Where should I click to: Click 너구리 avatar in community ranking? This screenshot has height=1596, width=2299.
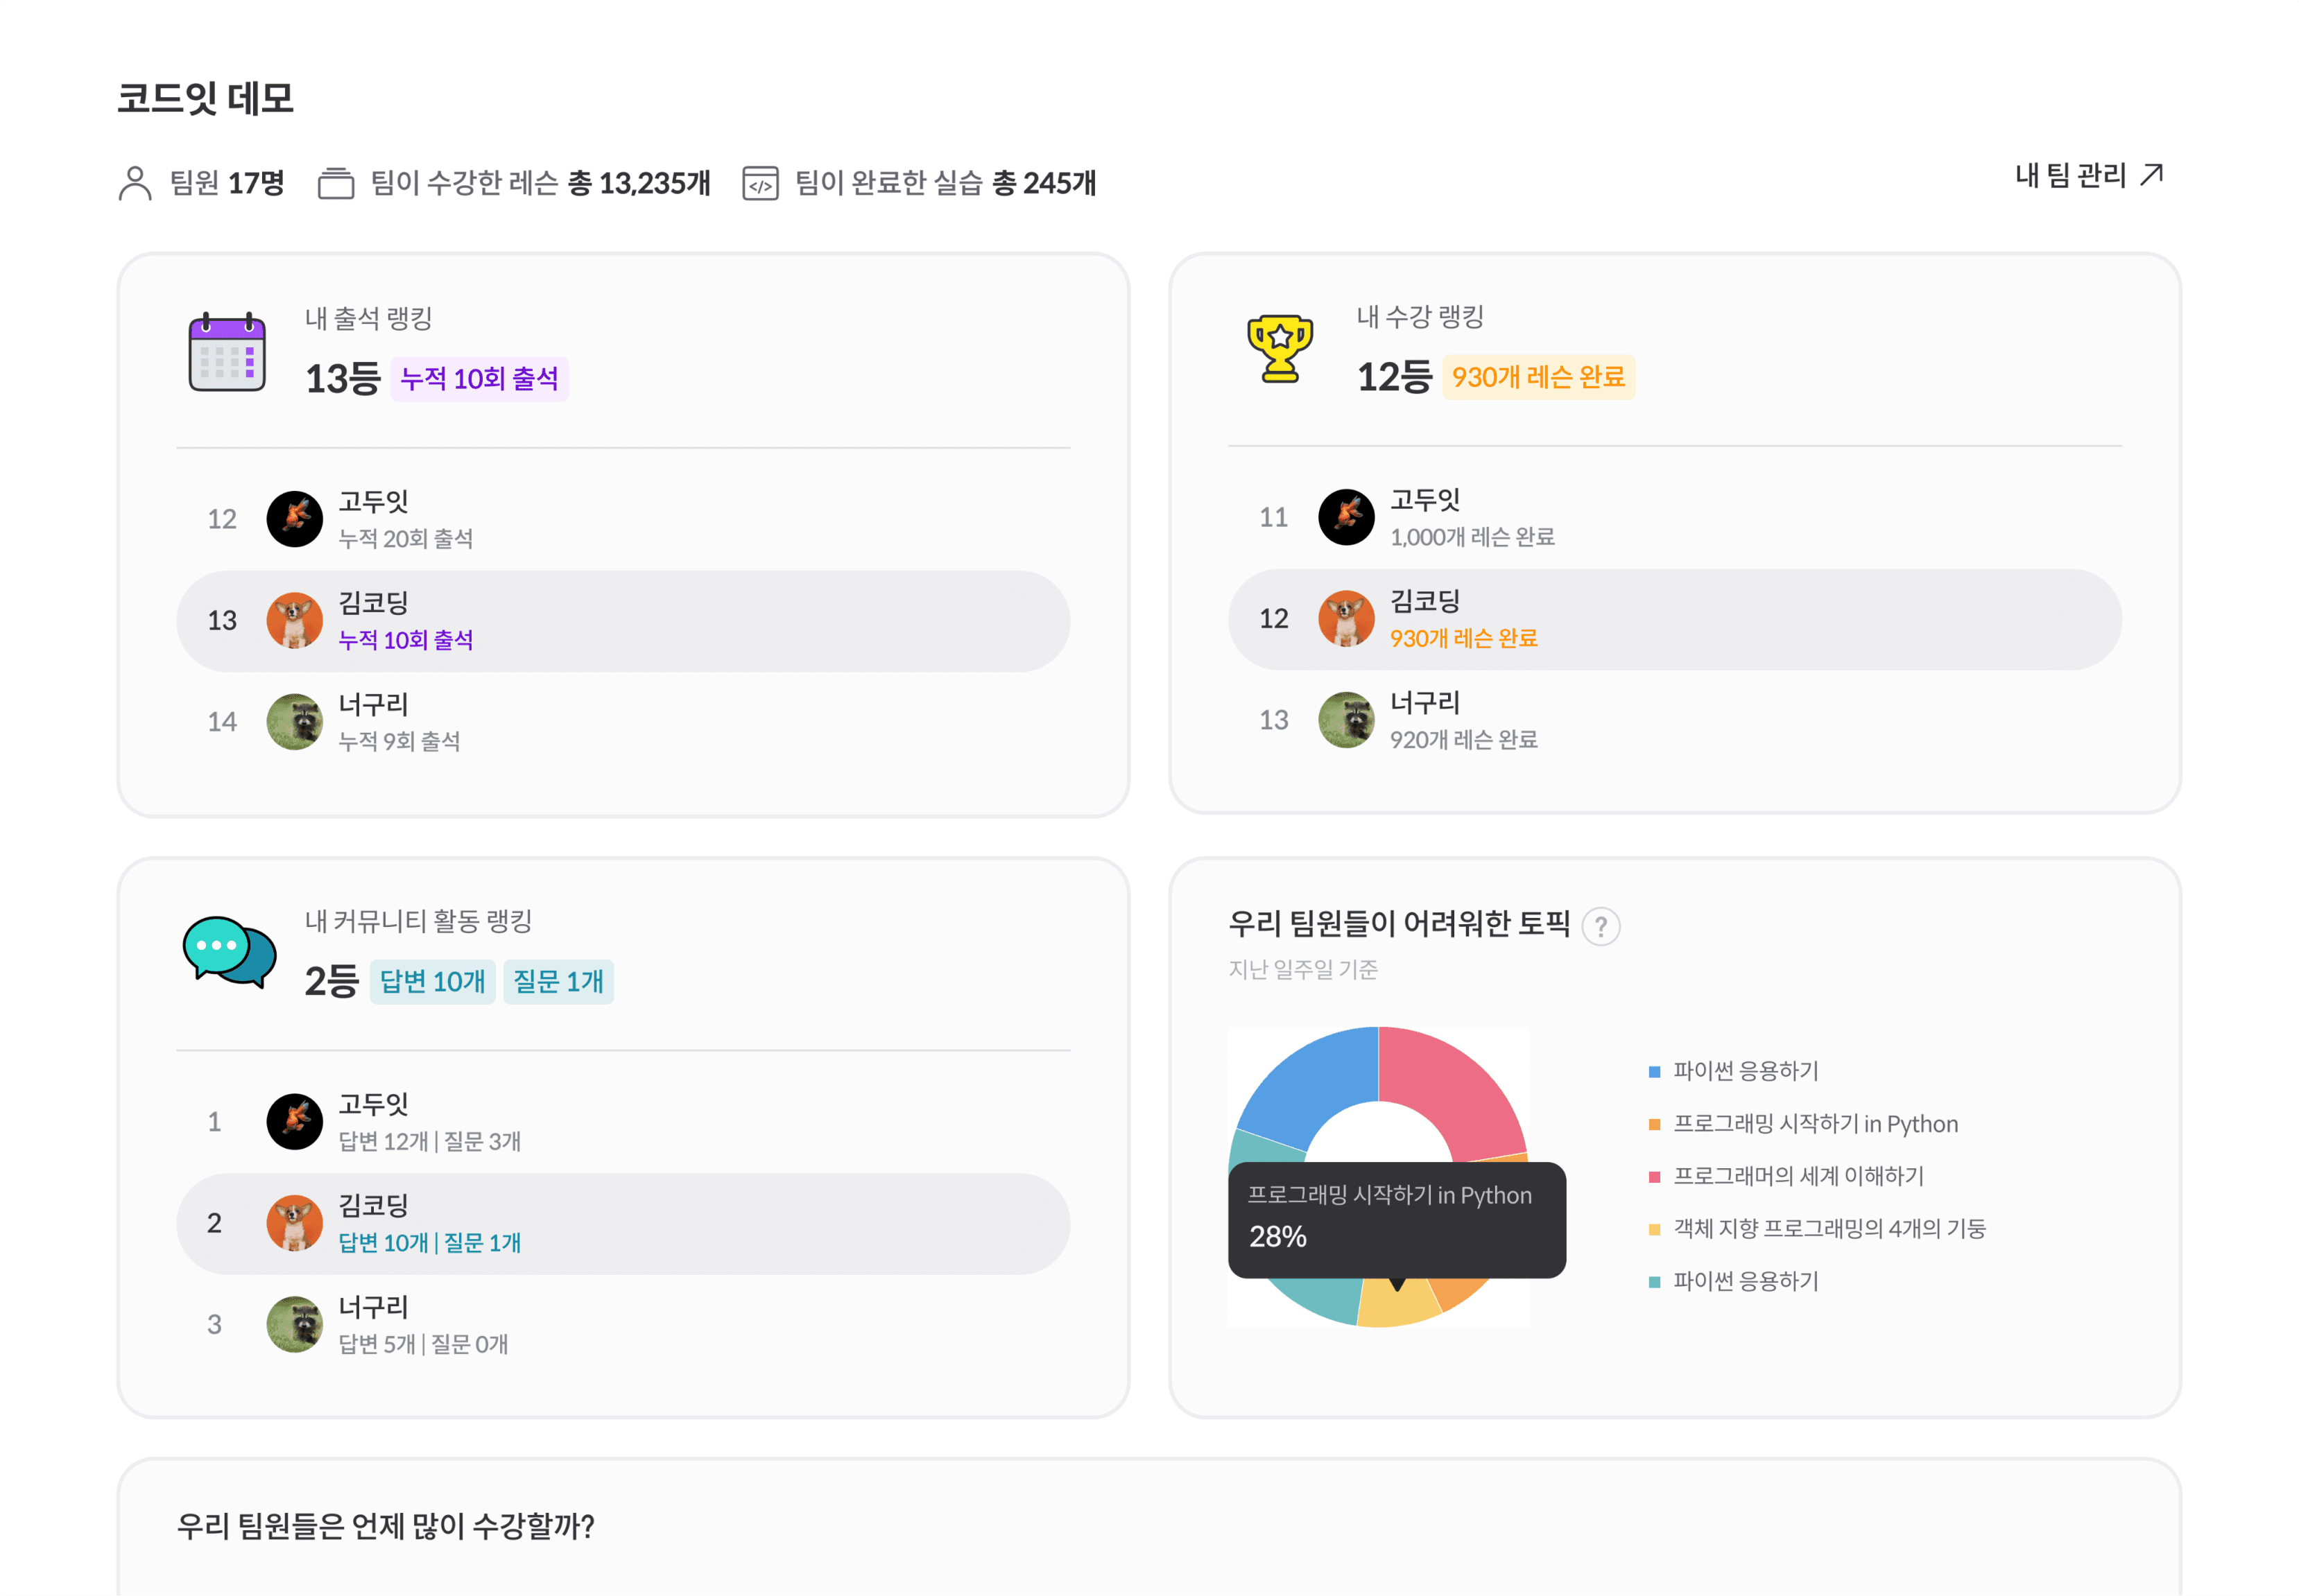pyautogui.click(x=294, y=1324)
